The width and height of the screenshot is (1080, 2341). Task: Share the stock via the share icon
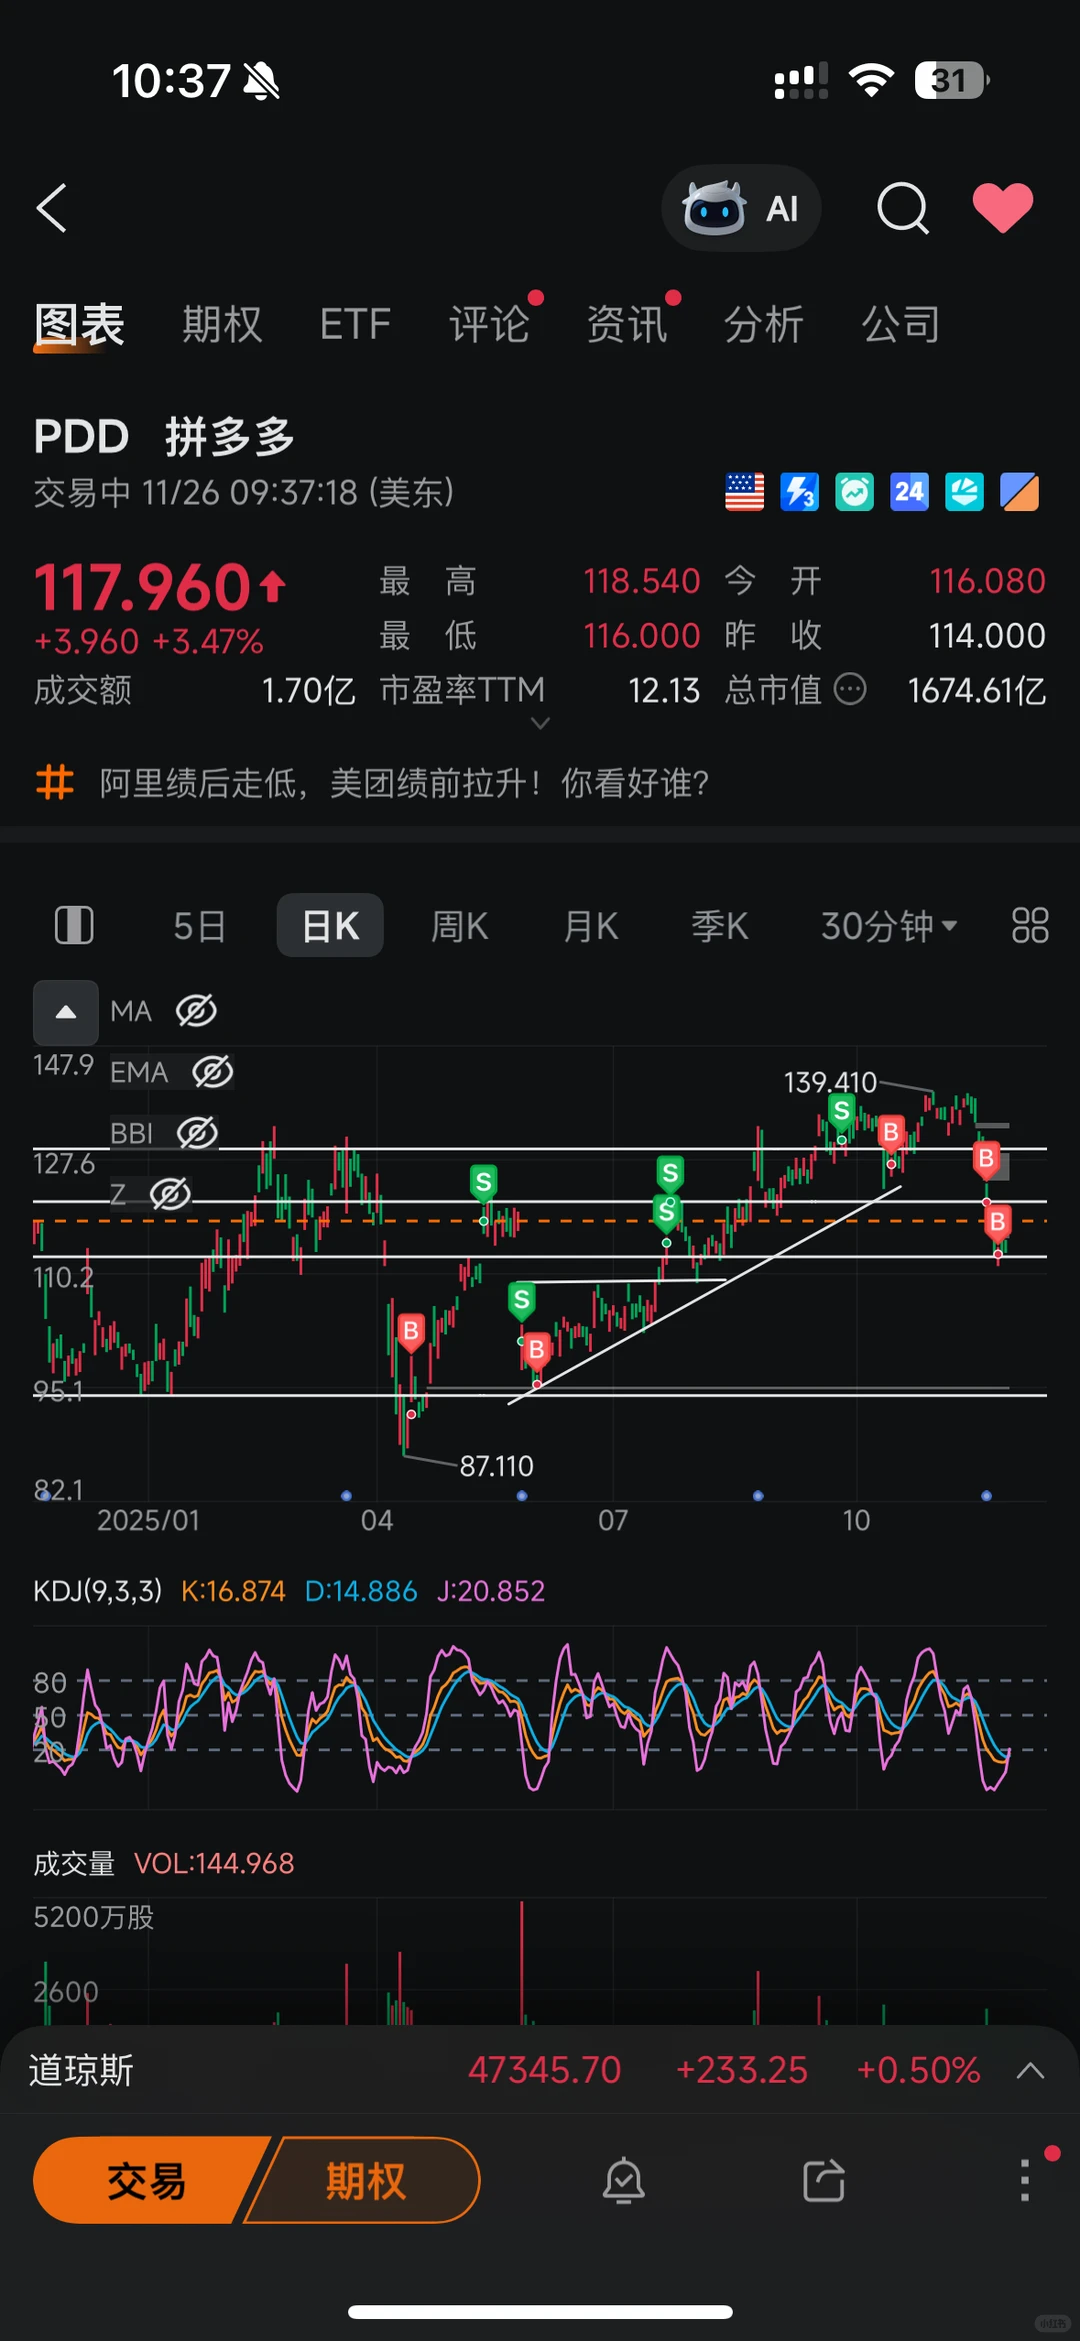(x=824, y=2180)
